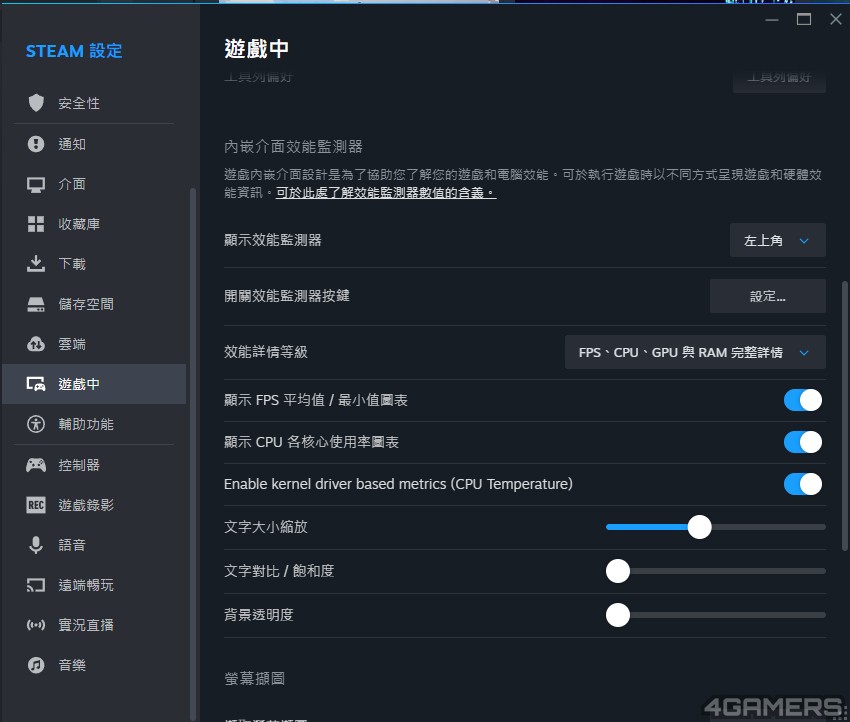Click the alert icon beside 通知
This screenshot has height=722, width=850.
[36, 144]
